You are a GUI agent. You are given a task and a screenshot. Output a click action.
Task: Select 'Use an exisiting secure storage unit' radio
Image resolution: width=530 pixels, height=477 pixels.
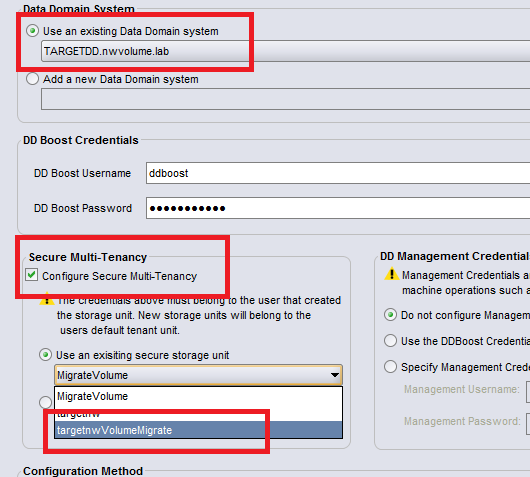(x=45, y=355)
